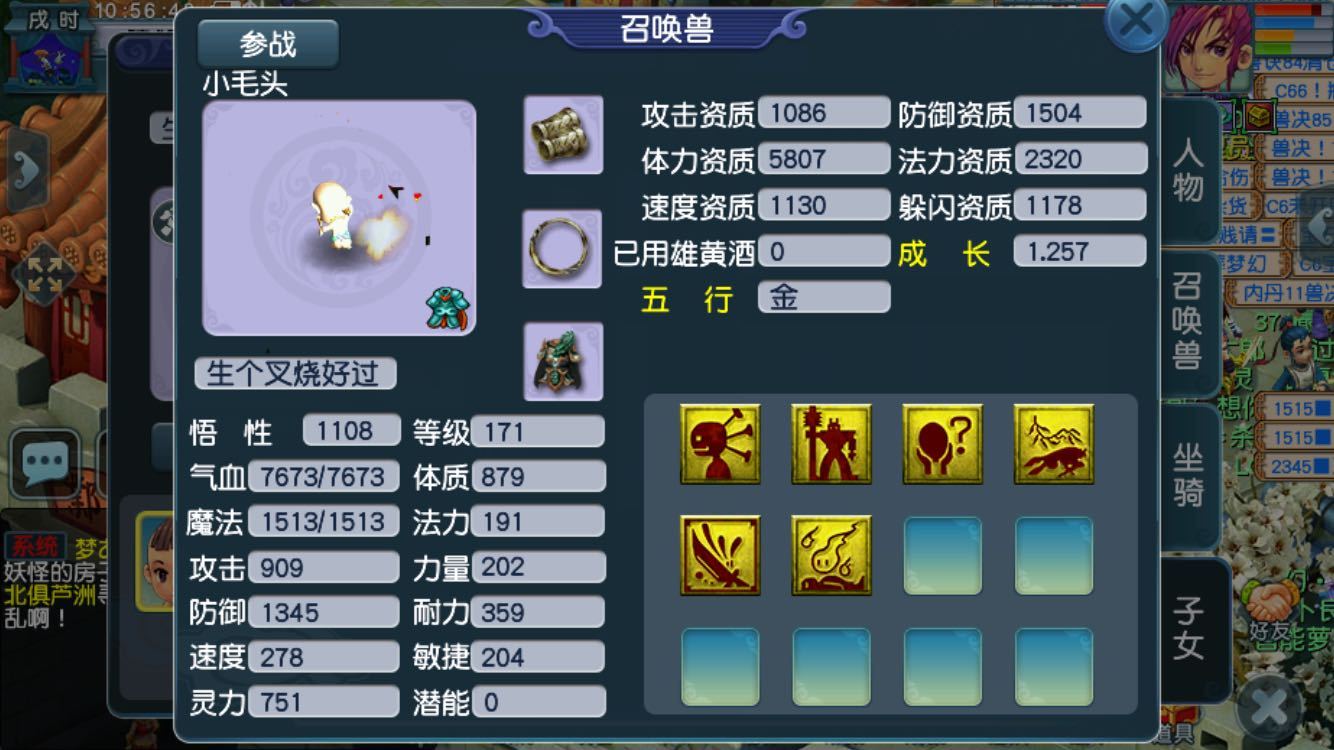Viewport: 1334px width, 750px height.
Task: Open the armor equipment slot
Action: point(563,361)
